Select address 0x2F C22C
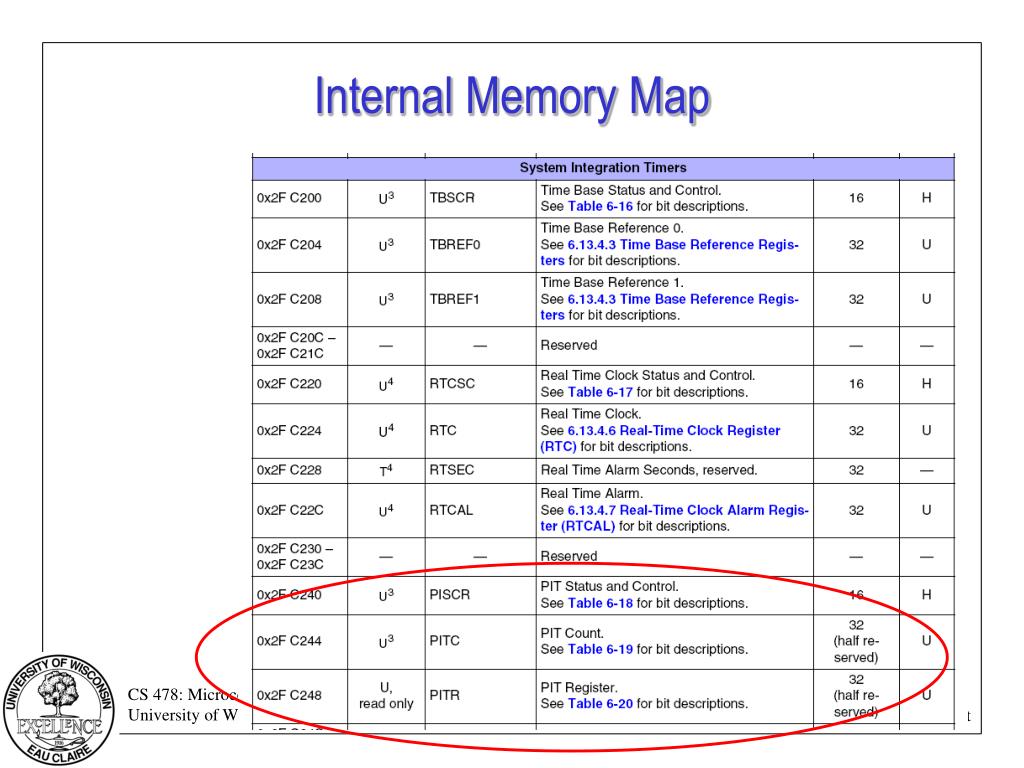The image size is (1024, 768). 290,511
